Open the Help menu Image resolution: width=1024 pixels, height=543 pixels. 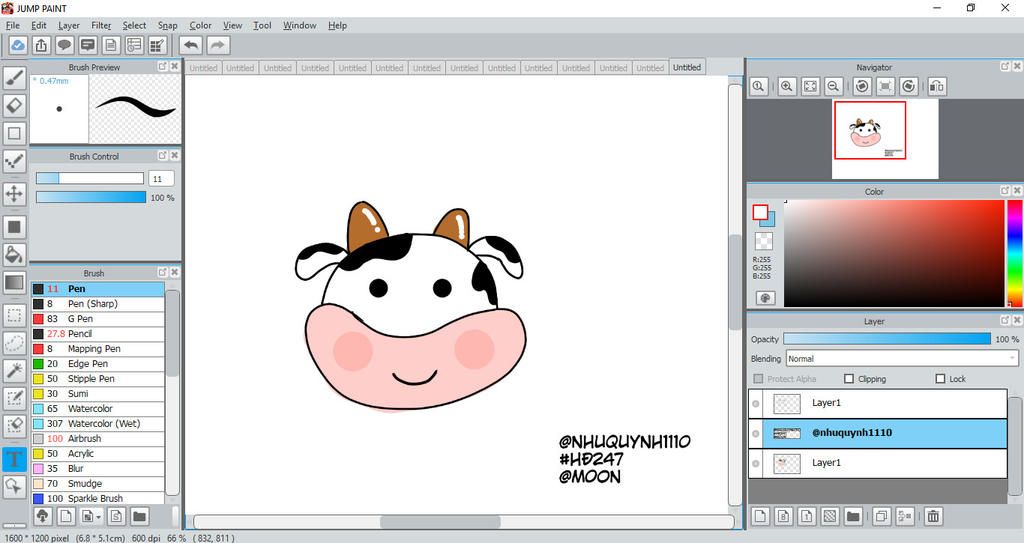pos(338,25)
